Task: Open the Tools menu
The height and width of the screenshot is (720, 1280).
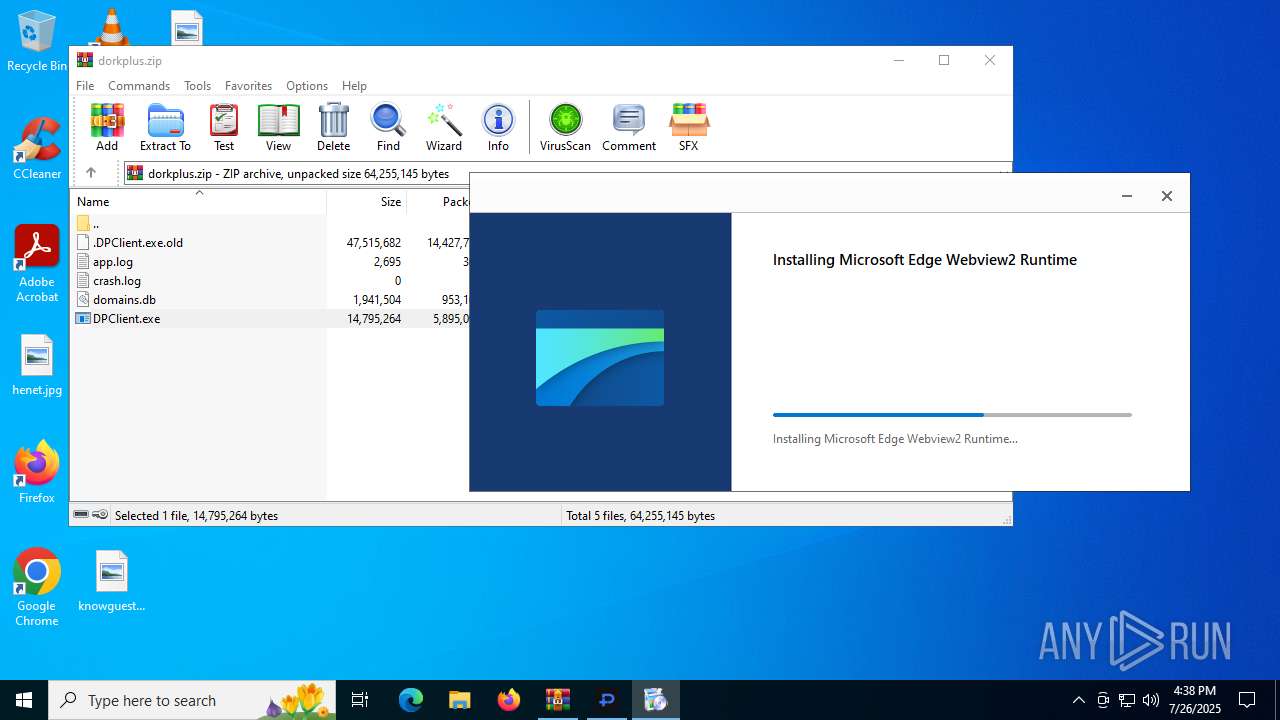Action: (197, 86)
